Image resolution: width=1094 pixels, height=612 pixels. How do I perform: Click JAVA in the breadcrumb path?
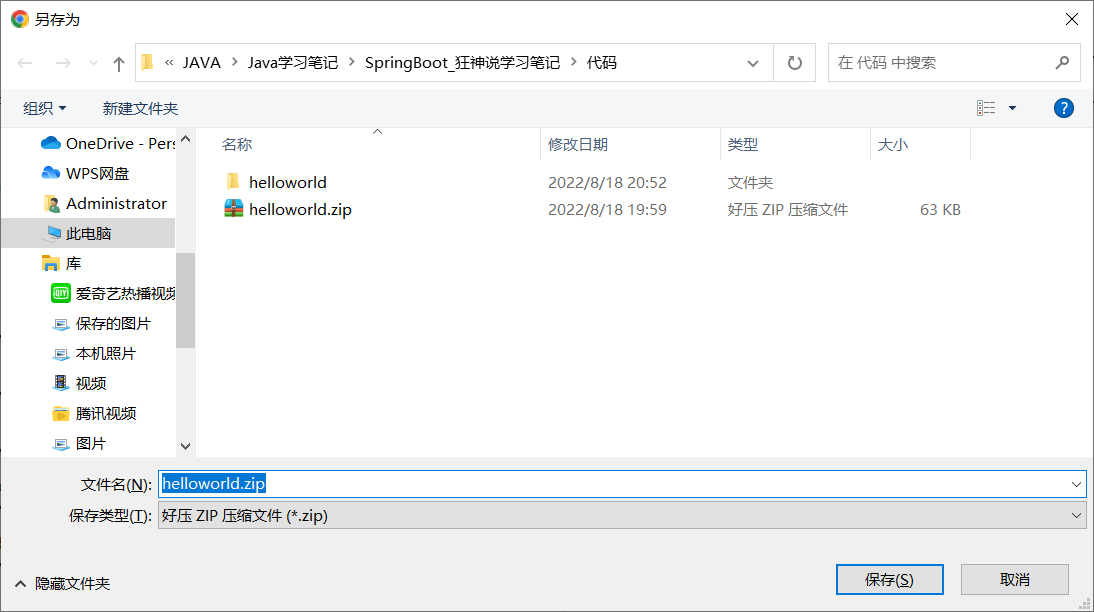(x=202, y=63)
